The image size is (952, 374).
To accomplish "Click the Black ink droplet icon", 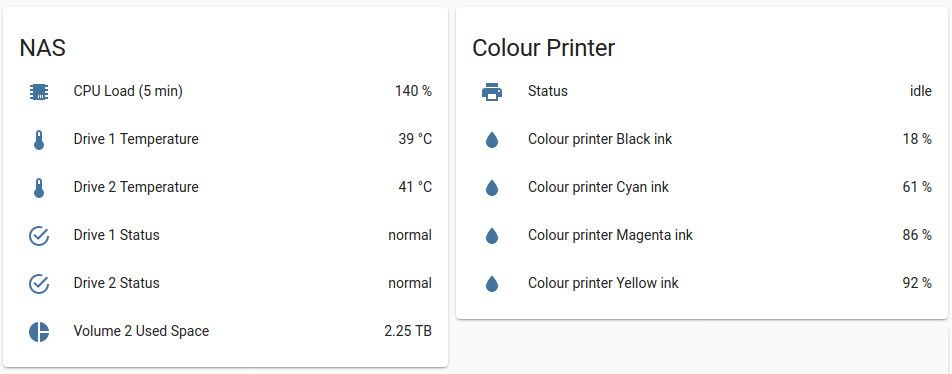I will [492, 140].
